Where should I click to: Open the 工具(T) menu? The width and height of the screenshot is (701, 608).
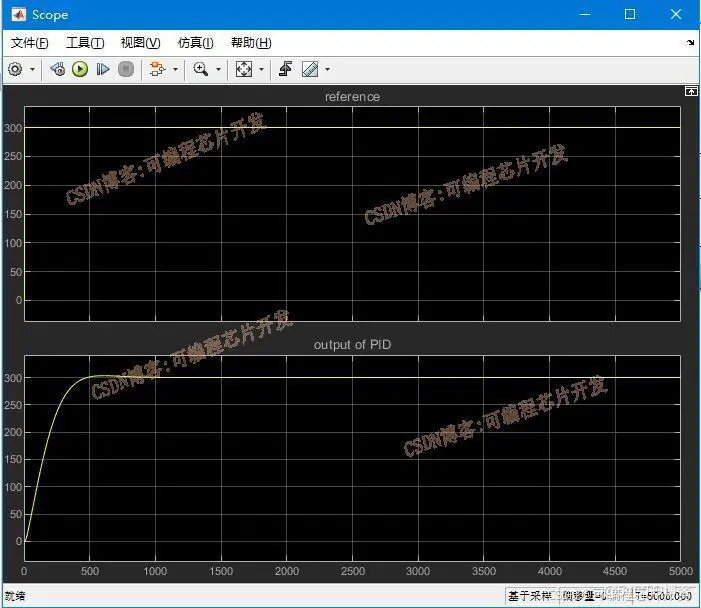click(85, 43)
